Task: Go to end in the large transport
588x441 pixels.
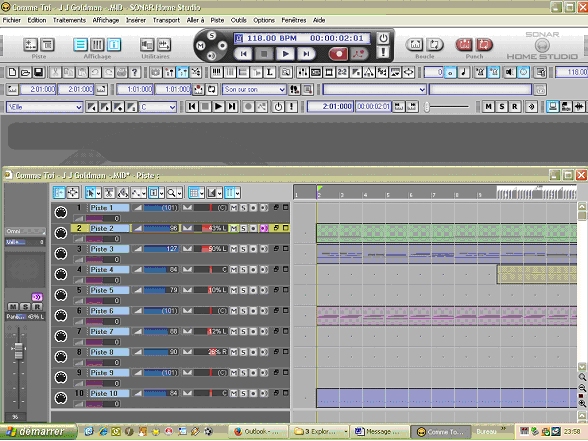Action: click(x=306, y=54)
